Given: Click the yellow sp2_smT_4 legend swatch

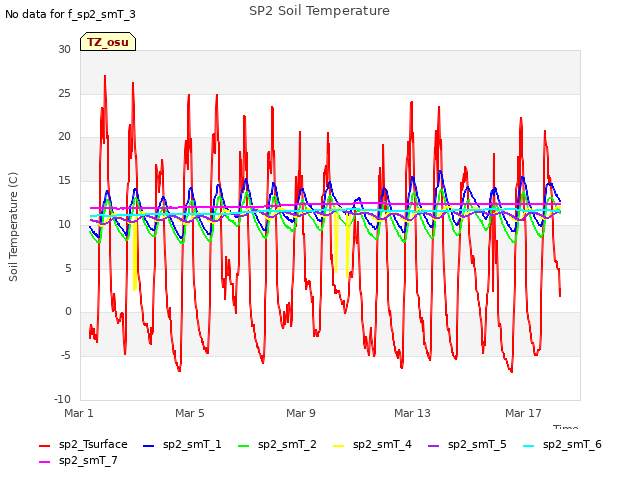Looking at the screenshot, I should [339, 446].
